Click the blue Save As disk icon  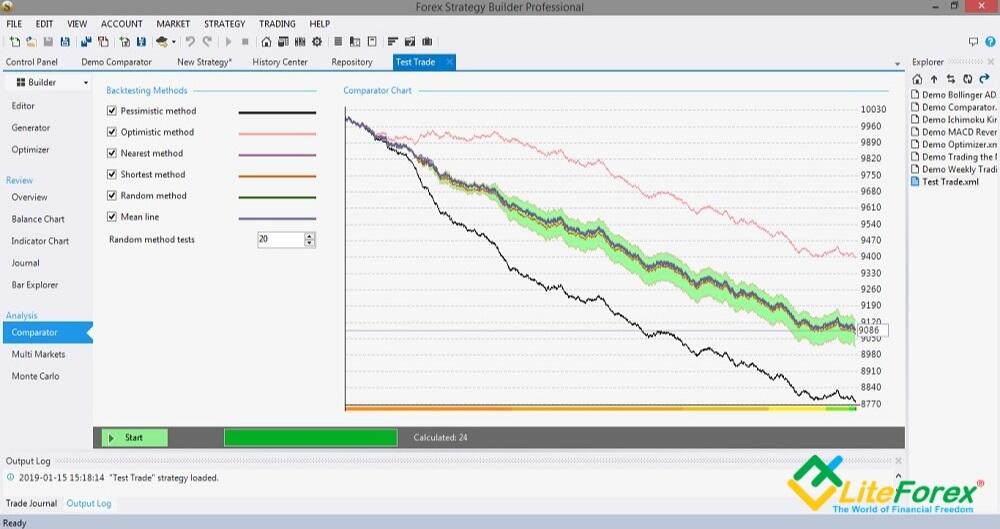[65, 41]
